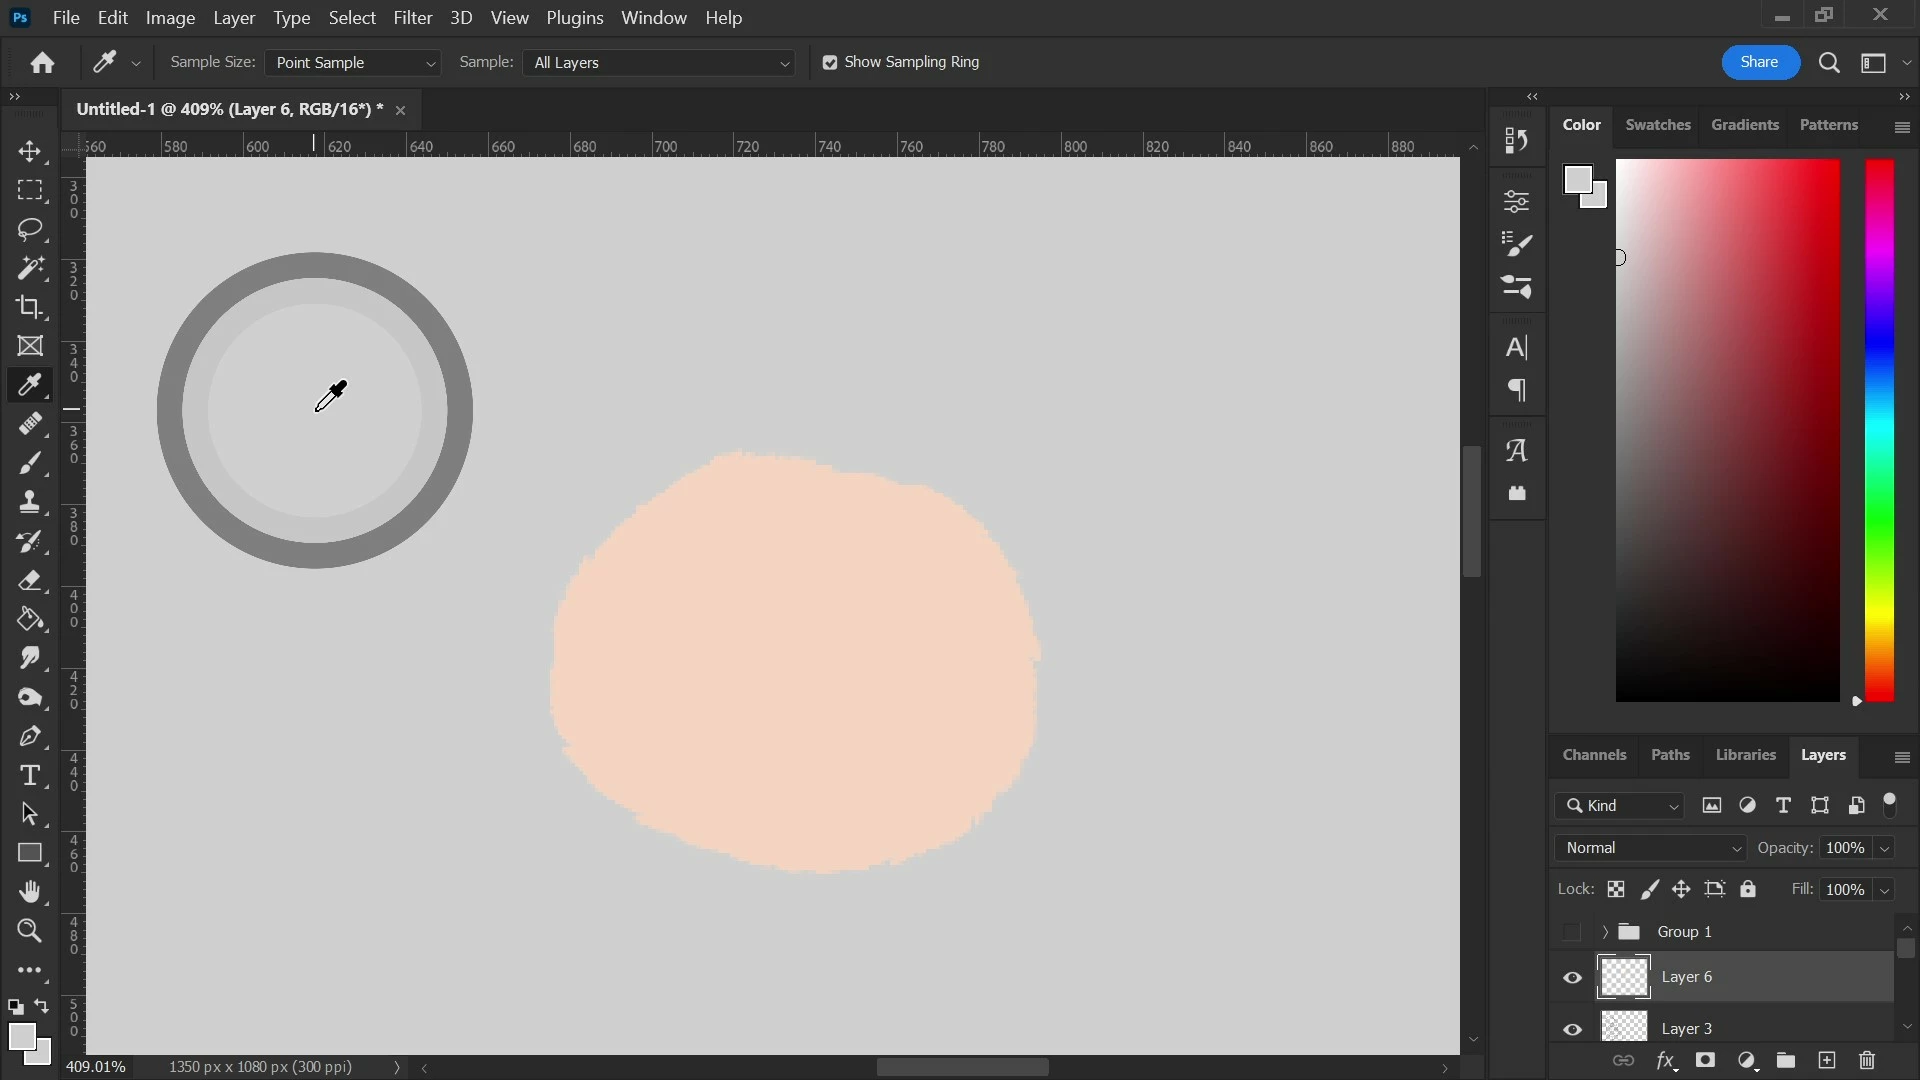The width and height of the screenshot is (1920, 1080).
Task: Switch to the Swatches tab
Action: (1657, 125)
